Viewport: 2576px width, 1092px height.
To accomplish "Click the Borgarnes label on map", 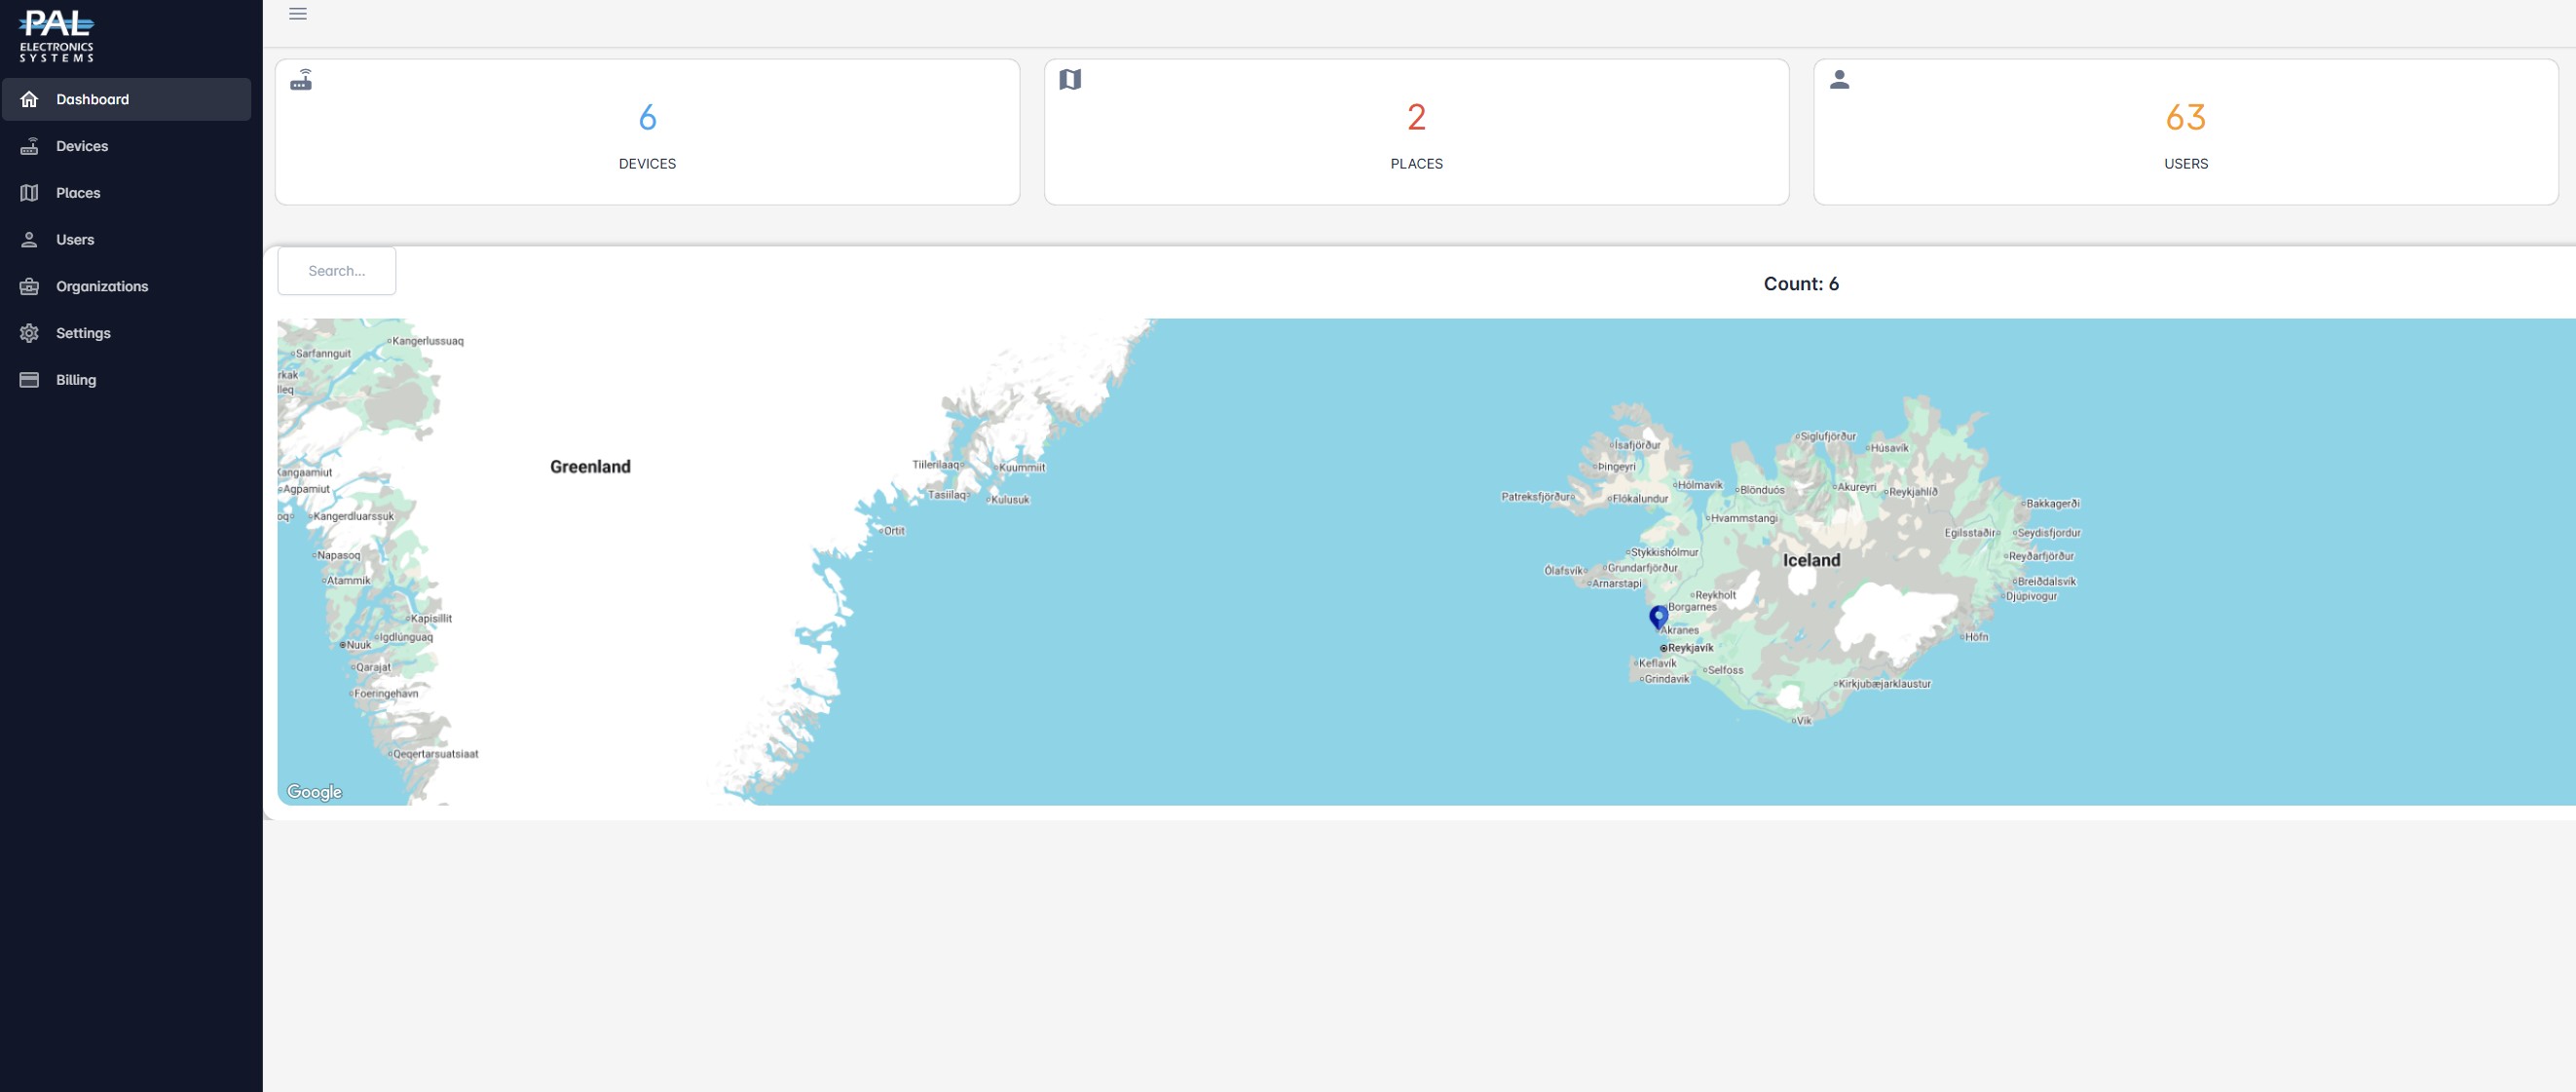I will click(x=1692, y=607).
